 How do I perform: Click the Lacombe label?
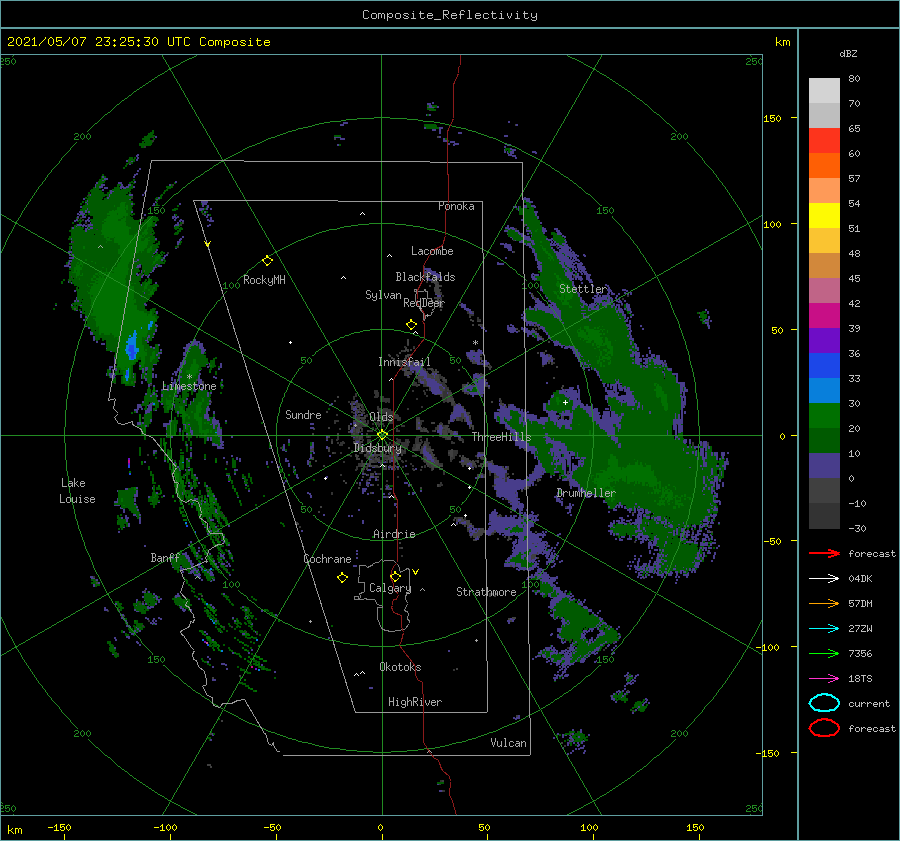[432, 251]
